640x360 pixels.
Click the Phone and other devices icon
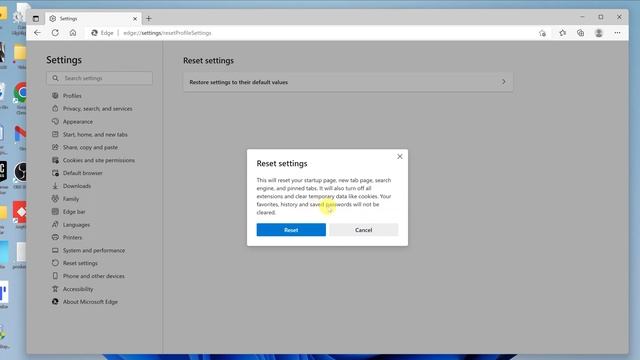pyautogui.click(x=55, y=276)
